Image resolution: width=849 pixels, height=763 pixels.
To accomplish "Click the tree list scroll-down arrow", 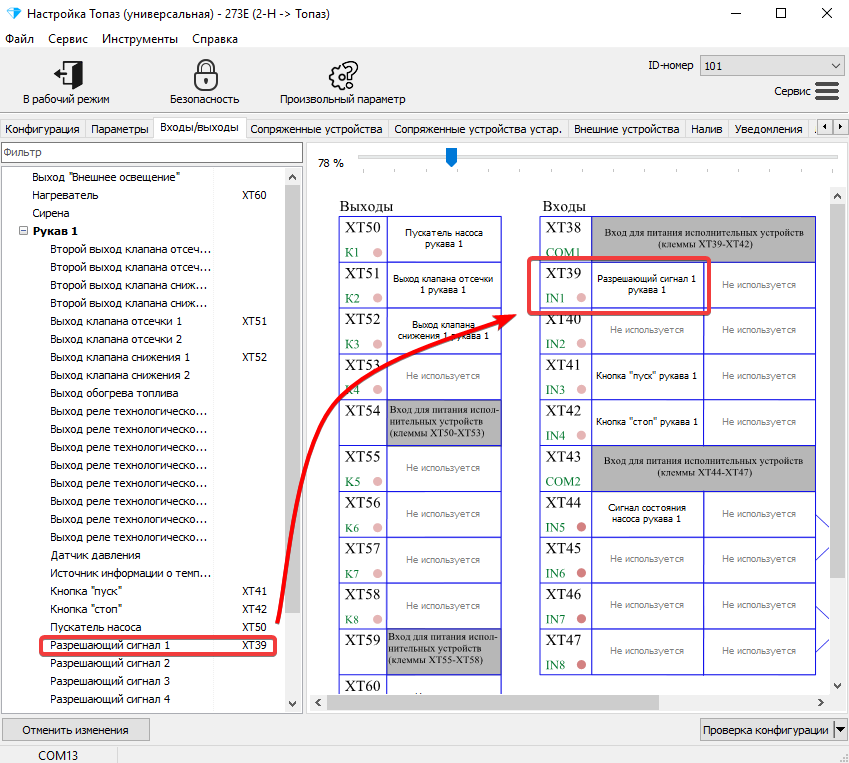I will (292, 703).
